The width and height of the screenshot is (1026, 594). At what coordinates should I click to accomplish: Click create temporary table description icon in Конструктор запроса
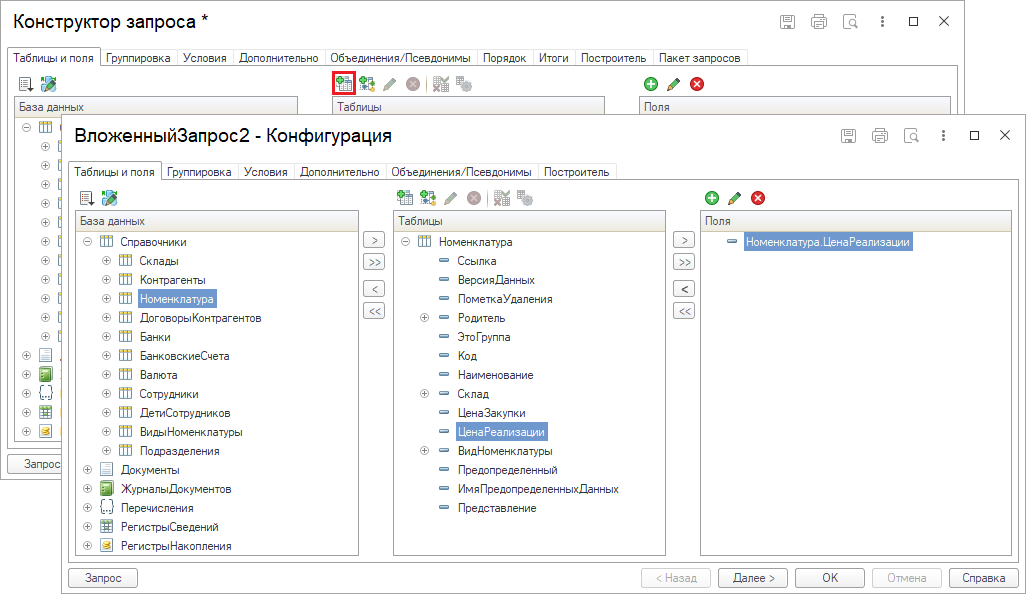click(366, 84)
